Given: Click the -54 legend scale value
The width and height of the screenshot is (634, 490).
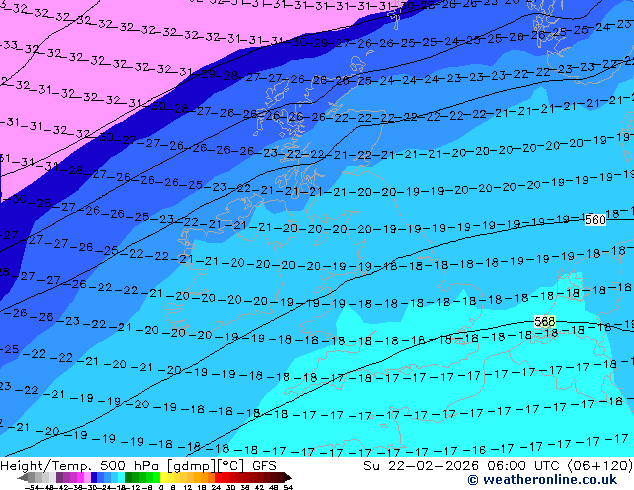Looking at the screenshot, I should 32,488.
